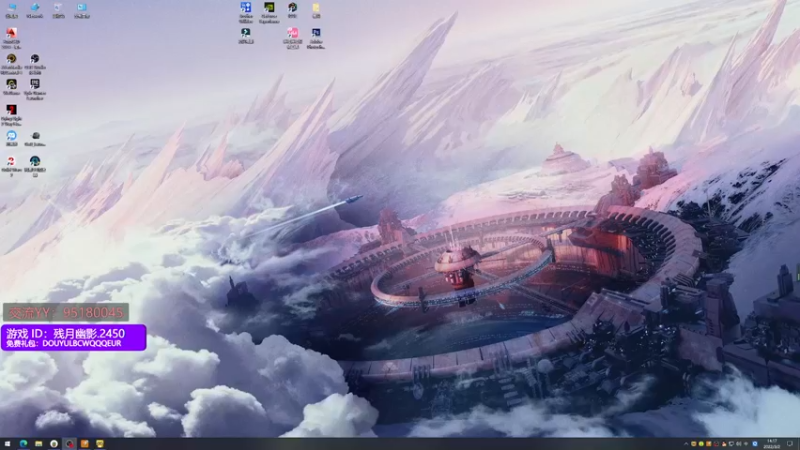Open the red circular app on taskbar

pos(69,444)
